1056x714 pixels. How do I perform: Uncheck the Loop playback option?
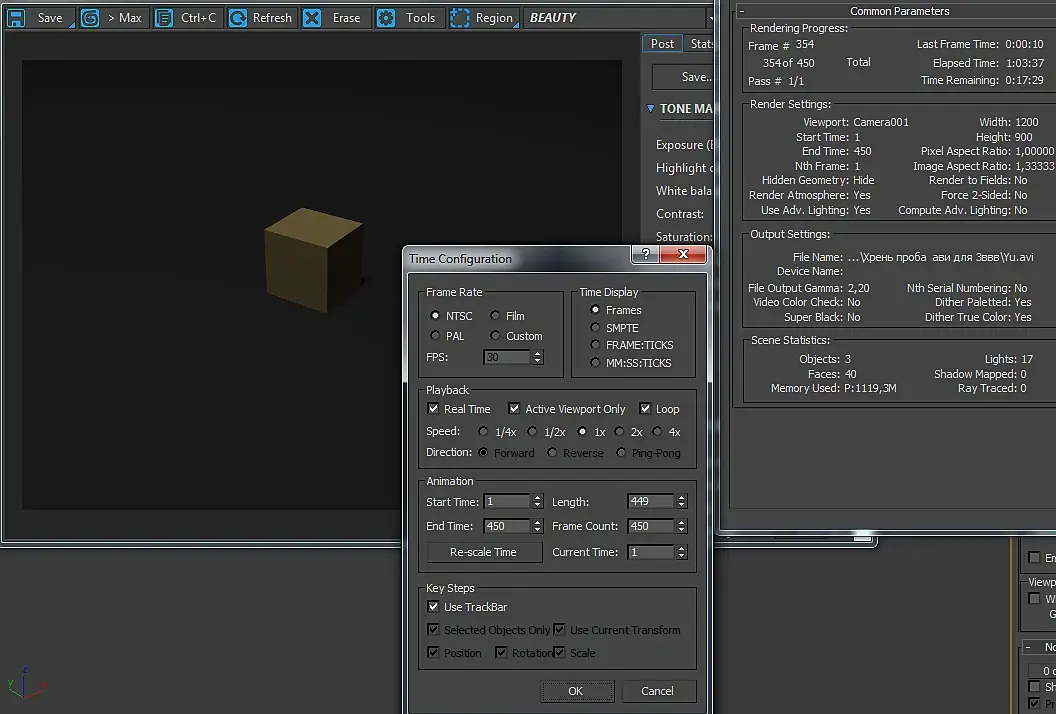[x=646, y=409]
